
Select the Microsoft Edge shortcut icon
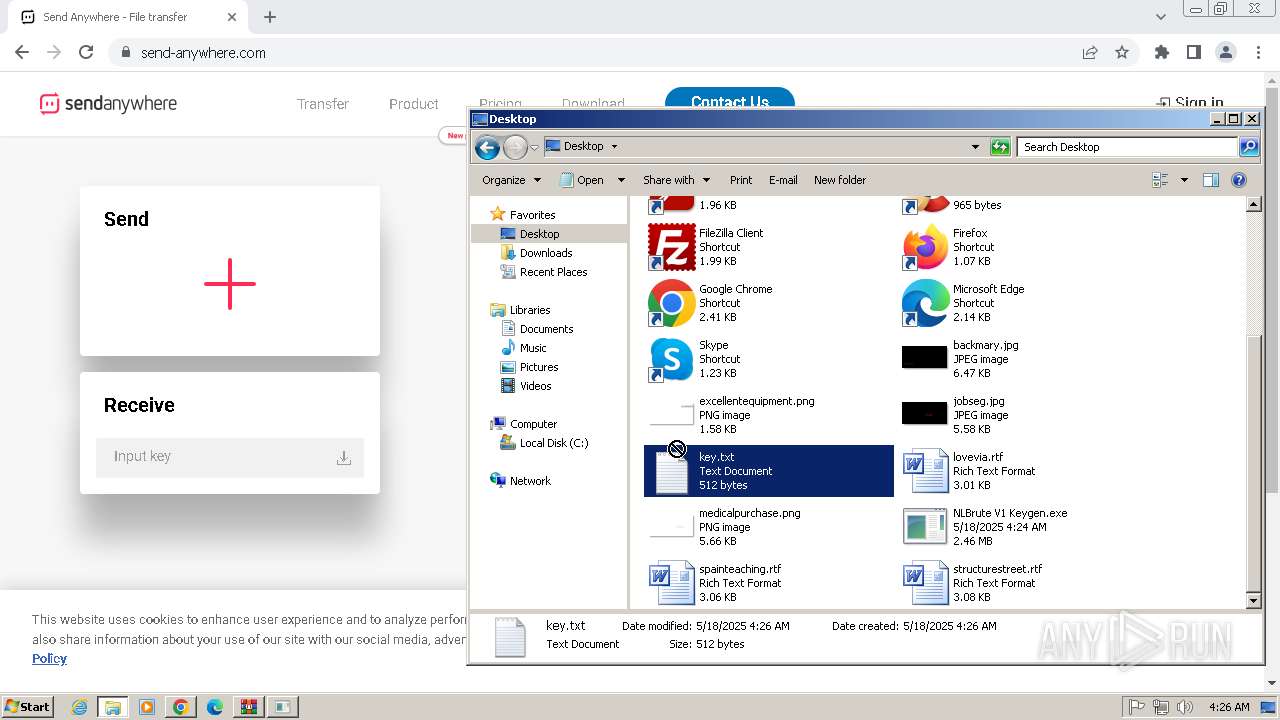[925, 303]
